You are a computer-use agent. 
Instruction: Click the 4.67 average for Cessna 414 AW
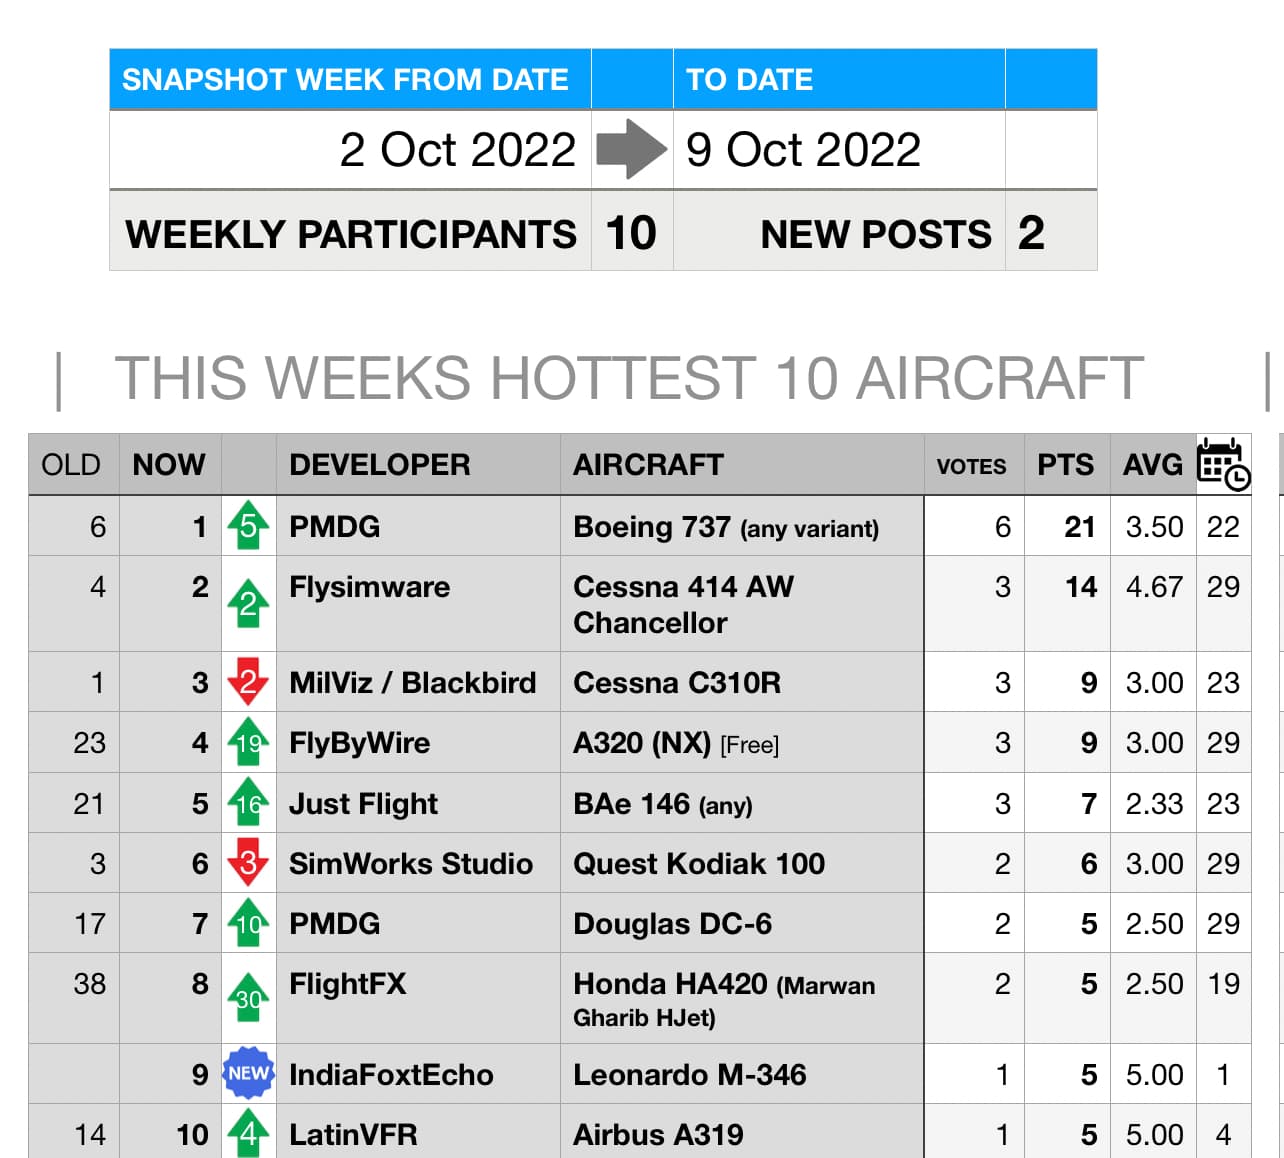click(1154, 587)
